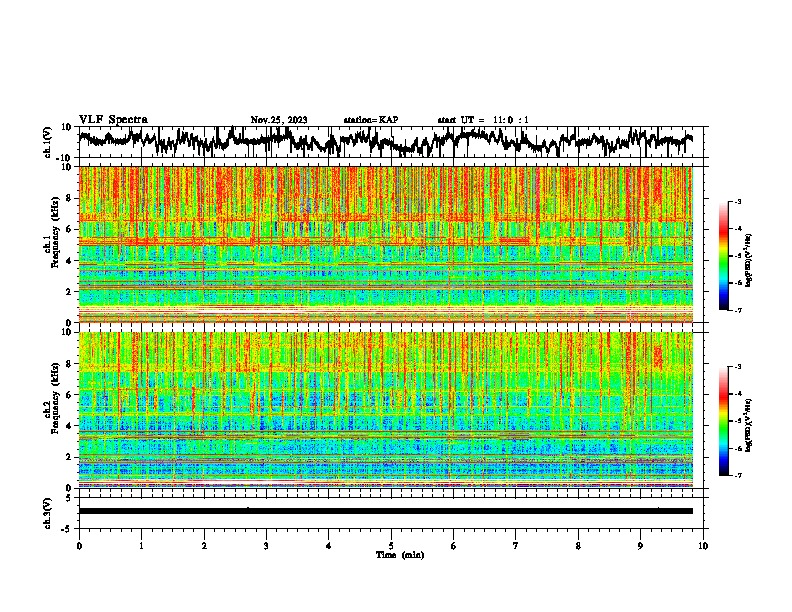Click the ch.2 "Frequency (kHz)" axis label
The image size is (792, 612).
tap(55, 398)
